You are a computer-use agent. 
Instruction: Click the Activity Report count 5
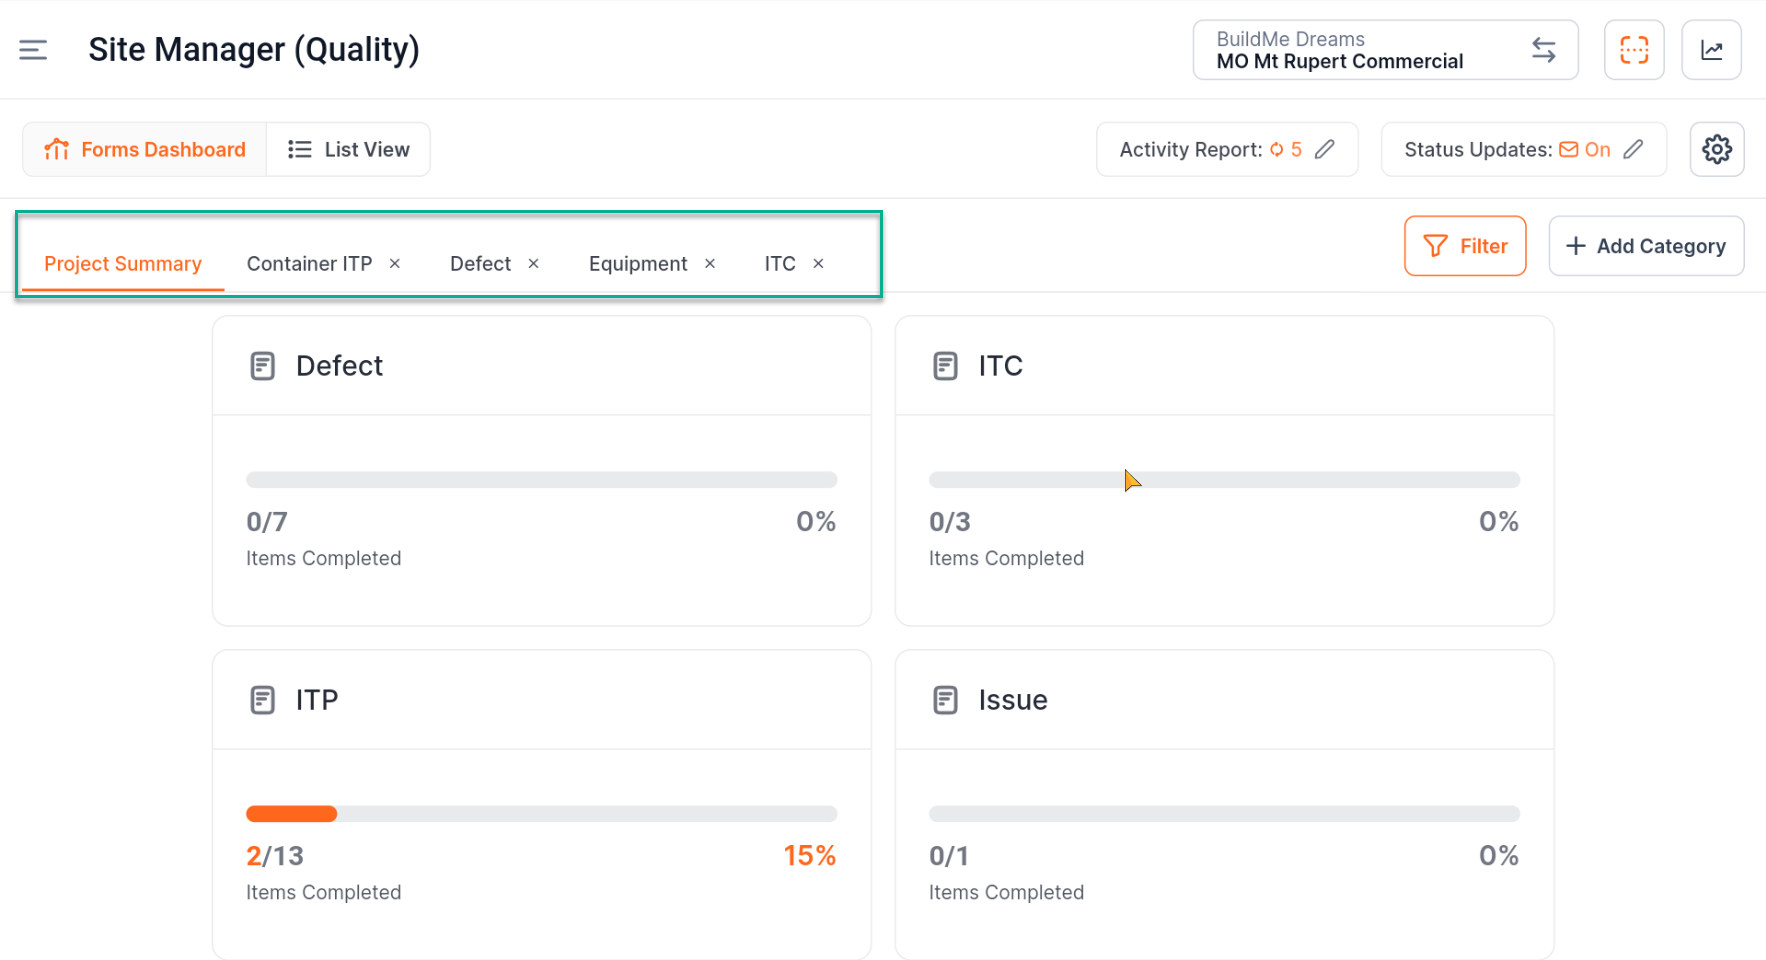[x=1296, y=149]
